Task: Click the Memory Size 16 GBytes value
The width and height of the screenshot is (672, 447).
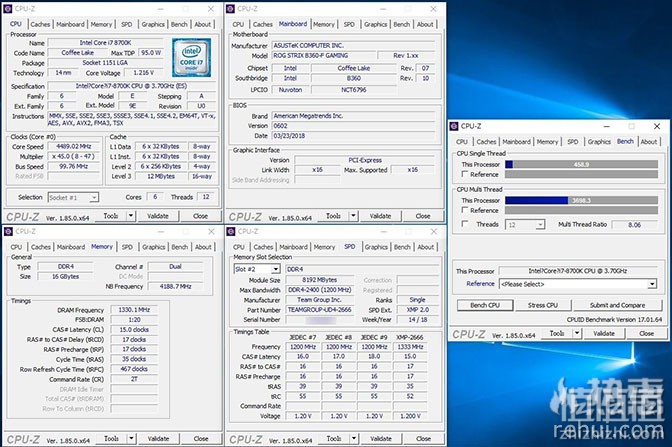Action: (66, 276)
